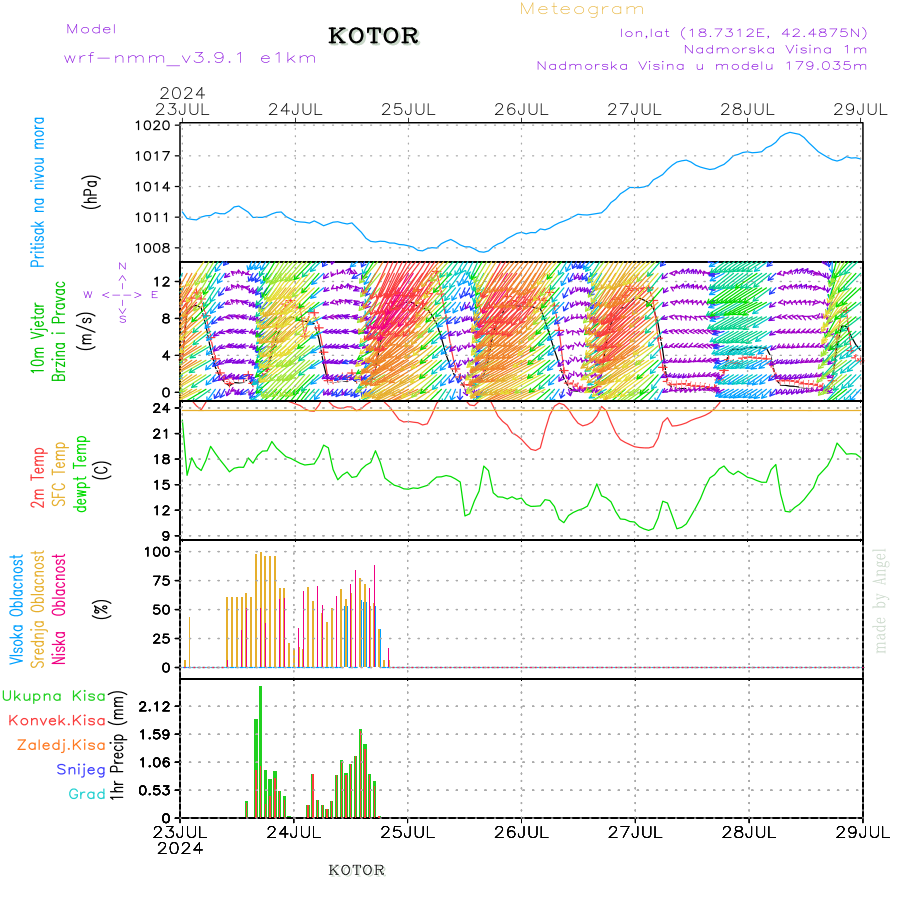Click the 1008 pressure axis value

tap(153, 248)
